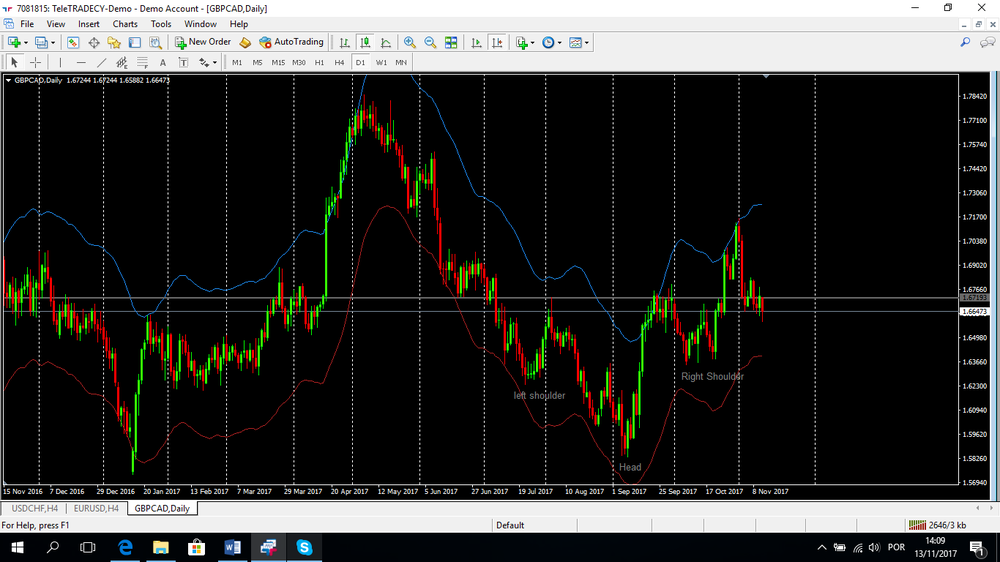1000x562 pixels.
Task: Switch timeframe to H4
Action: pyautogui.click(x=339, y=63)
